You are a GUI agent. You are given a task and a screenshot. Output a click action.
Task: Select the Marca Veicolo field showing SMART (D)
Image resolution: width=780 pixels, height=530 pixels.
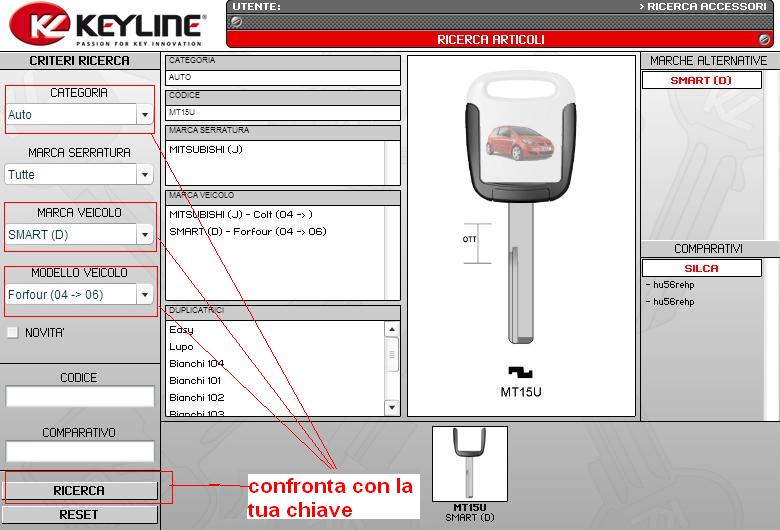pos(71,234)
